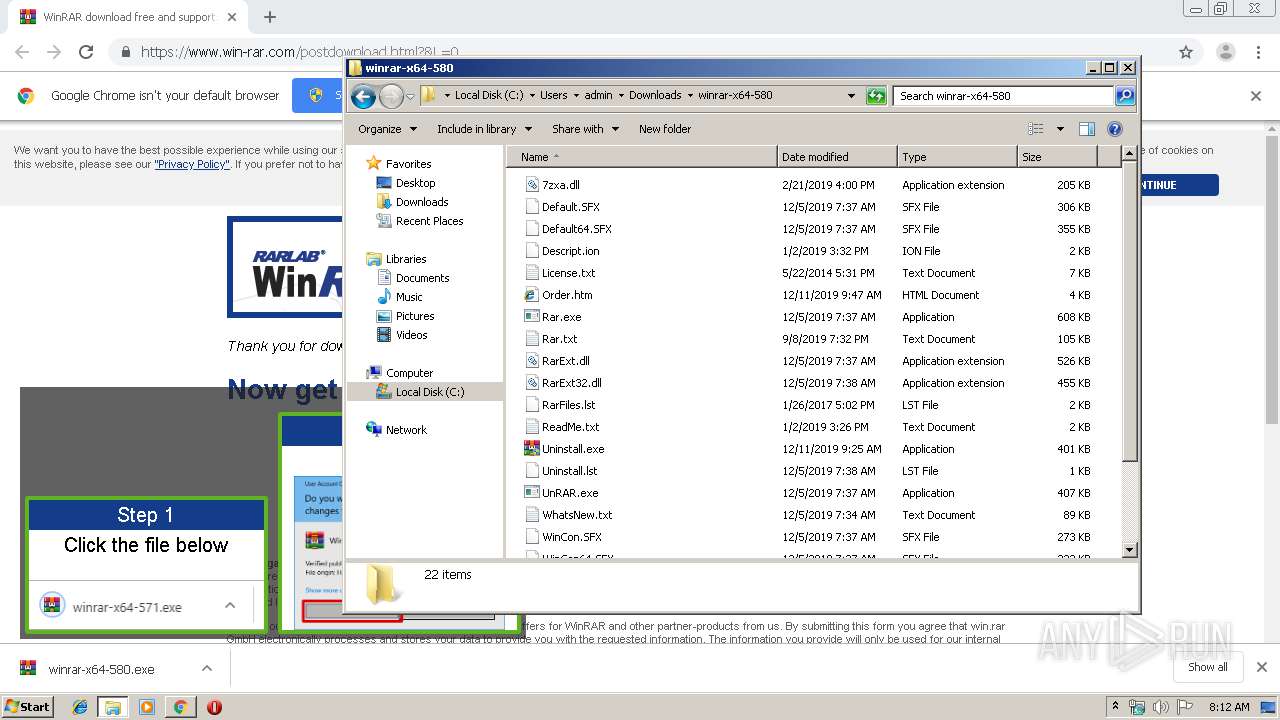Open the Chrome three-dot menu
This screenshot has height=720, width=1280.
pyautogui.click(x=1259, y=52)
